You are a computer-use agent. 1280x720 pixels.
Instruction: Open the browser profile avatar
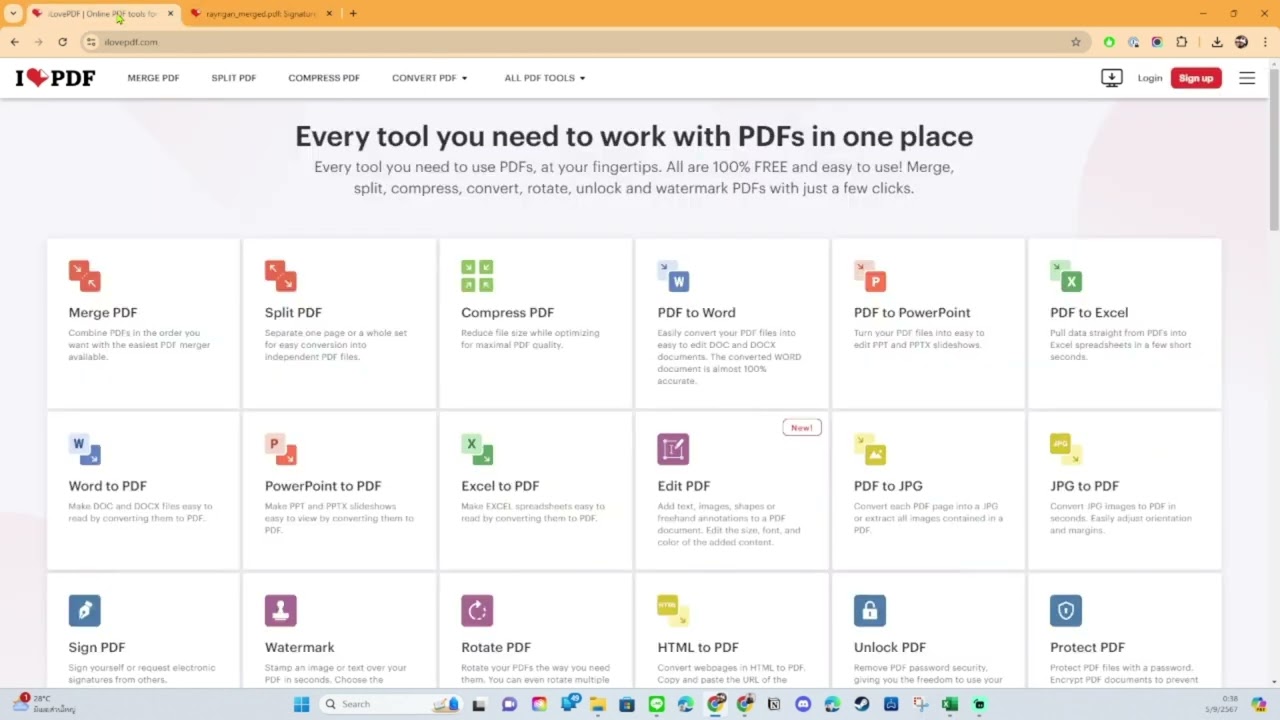pyautogui.click(x=1241, y=42)
